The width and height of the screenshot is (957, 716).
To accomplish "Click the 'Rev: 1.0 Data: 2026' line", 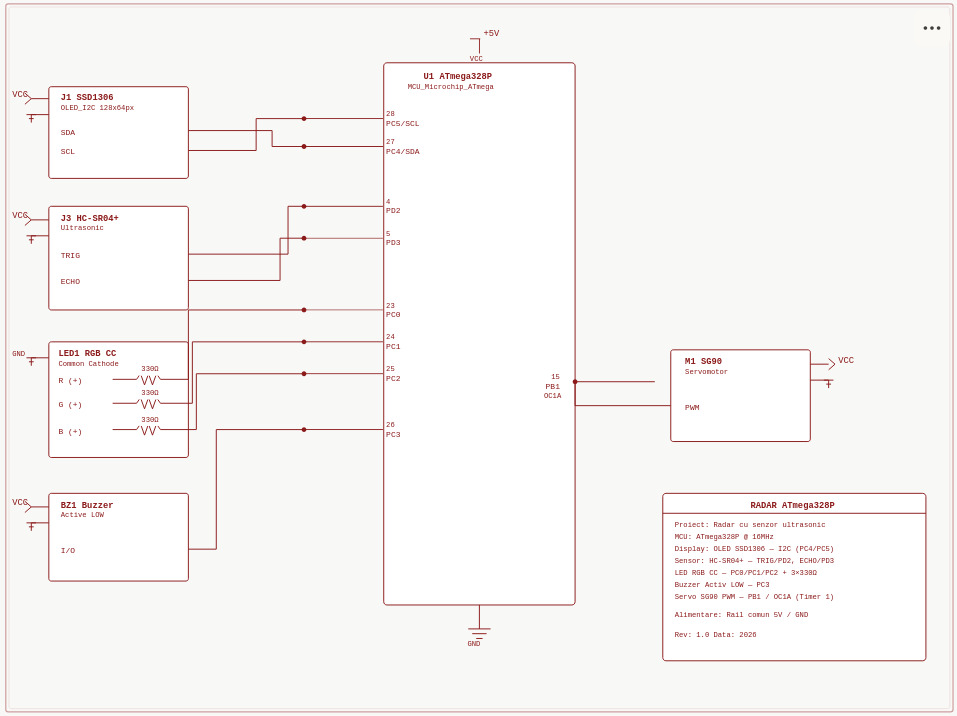I will click(x=715, y=635).
